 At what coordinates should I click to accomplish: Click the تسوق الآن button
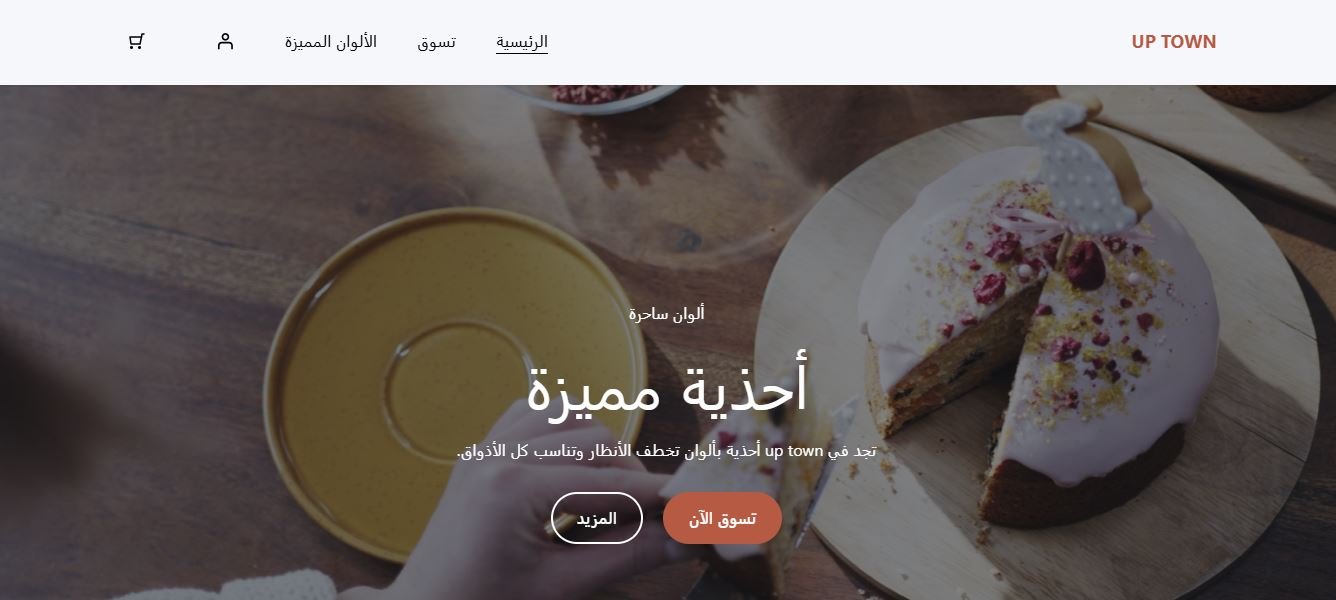[x=722, y=518]
